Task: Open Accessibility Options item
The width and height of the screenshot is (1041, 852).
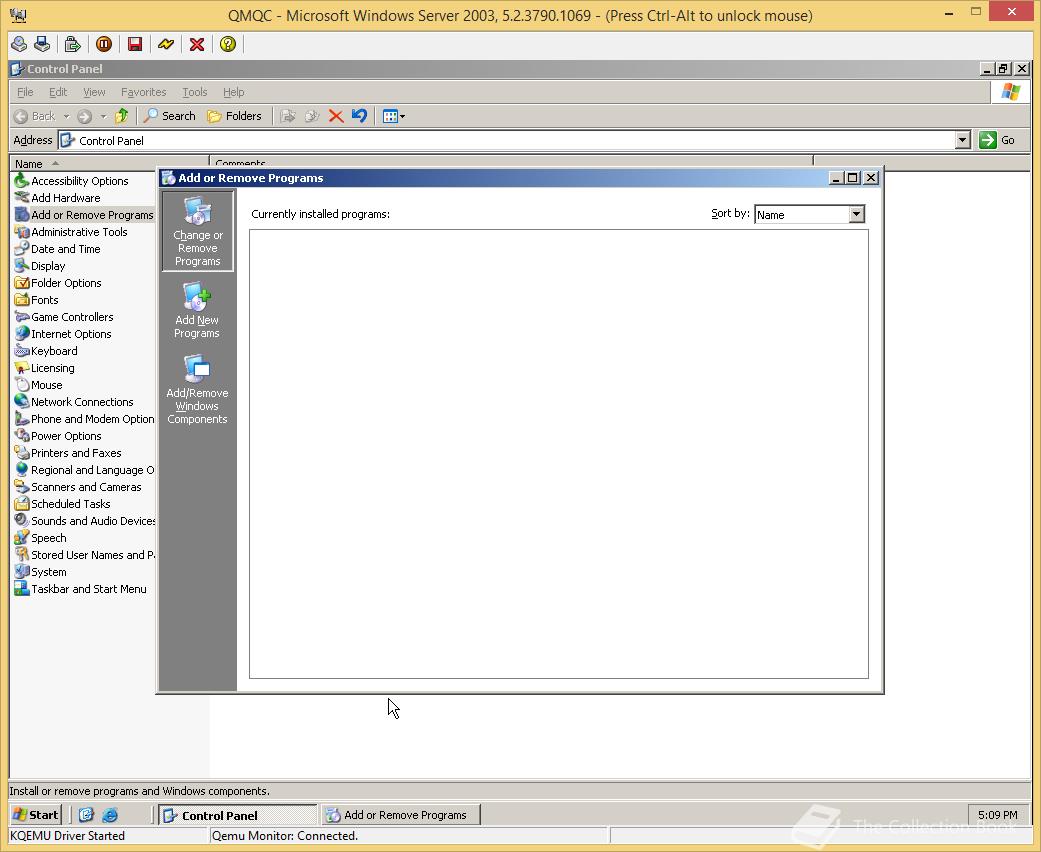Action: pos(71,181)
